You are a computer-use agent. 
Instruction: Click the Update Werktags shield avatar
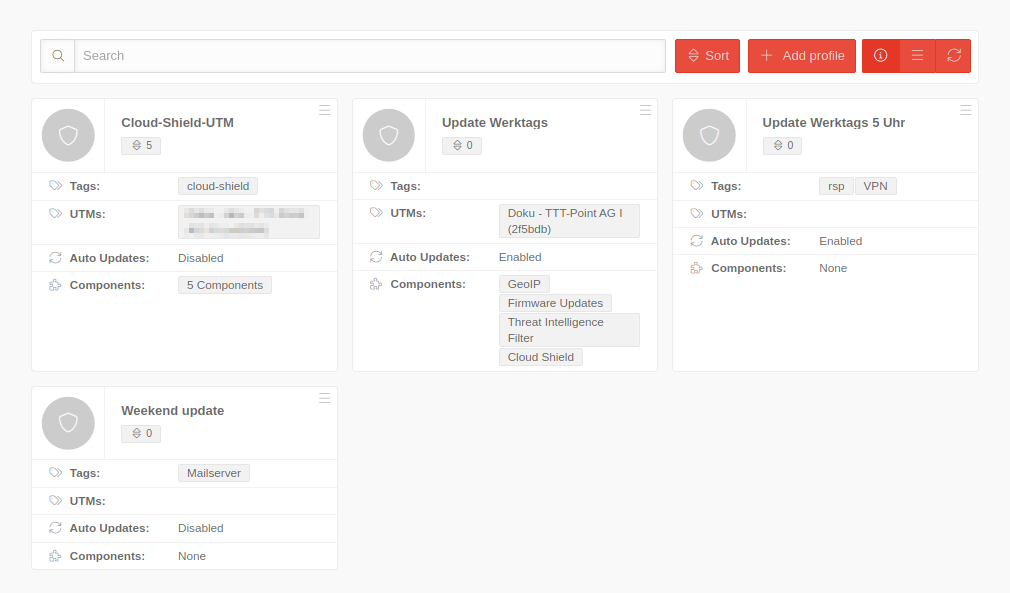tap(389, 135)
